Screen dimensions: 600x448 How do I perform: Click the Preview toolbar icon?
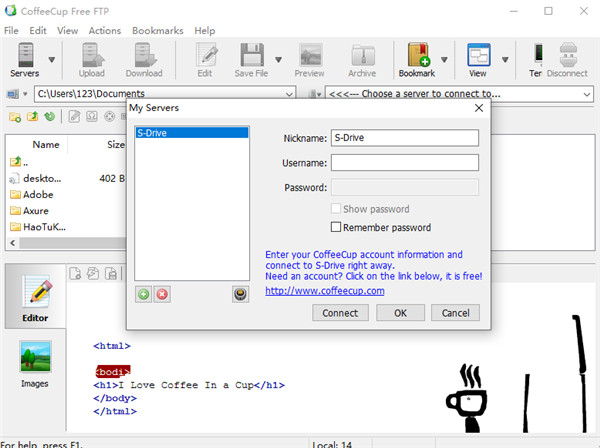(x=310, y=59)
